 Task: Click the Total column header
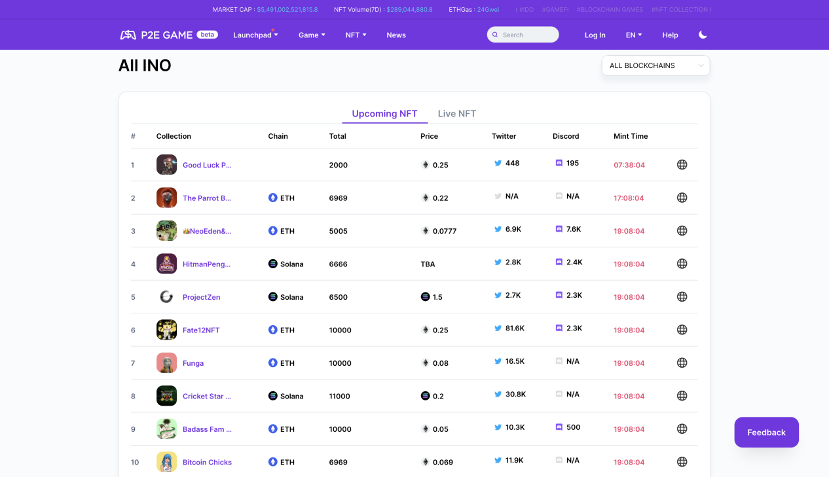pos(337,136)
